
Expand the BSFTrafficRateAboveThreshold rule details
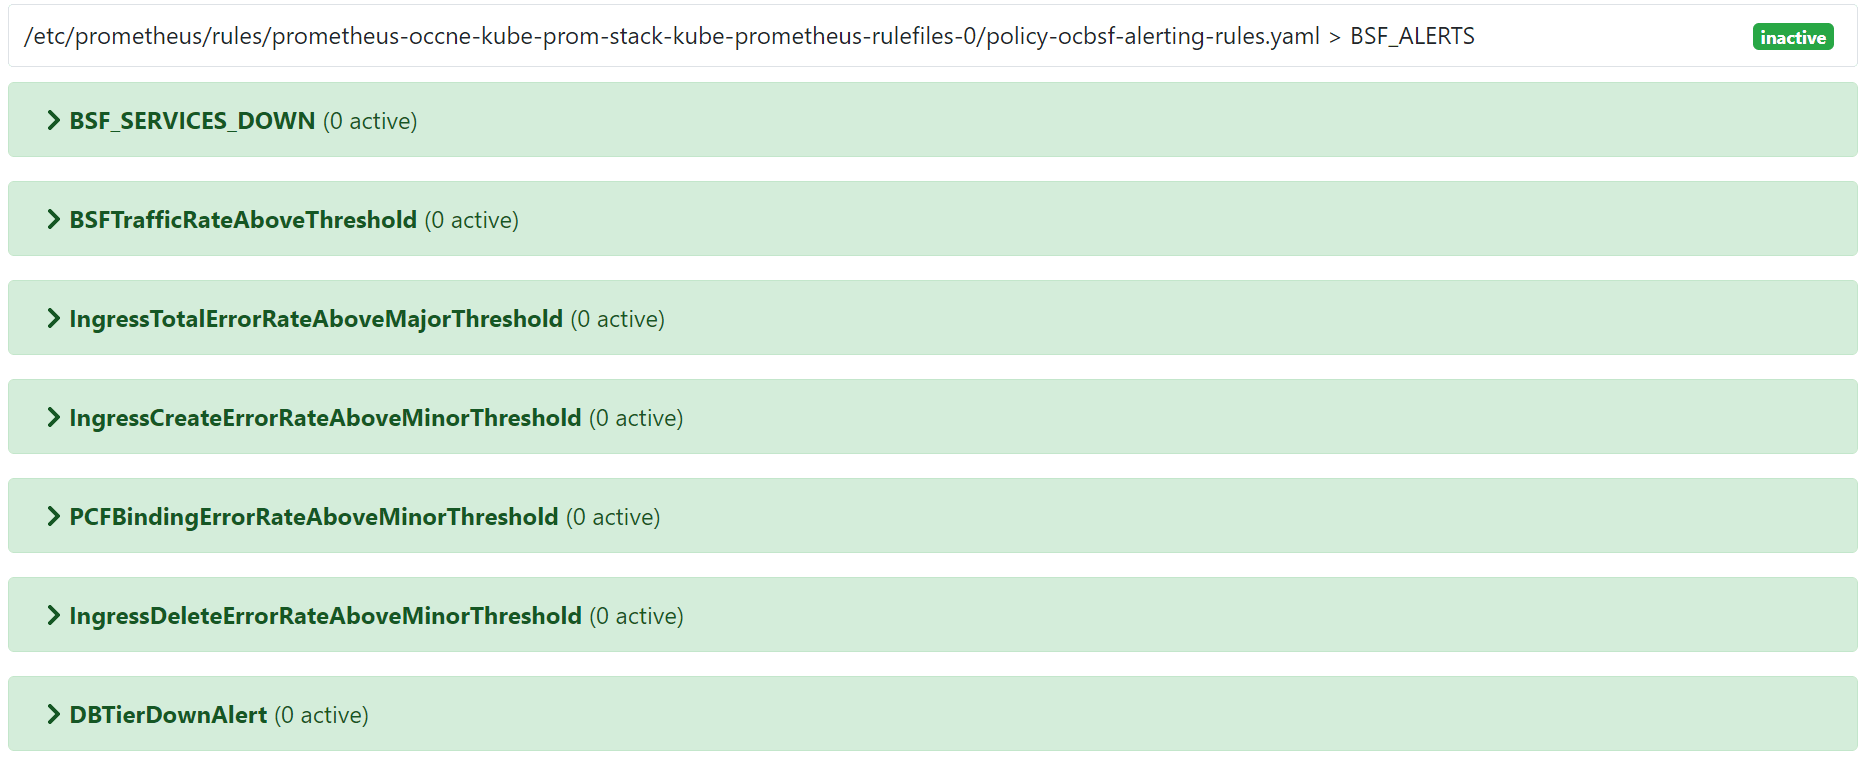tap(243, 219)
